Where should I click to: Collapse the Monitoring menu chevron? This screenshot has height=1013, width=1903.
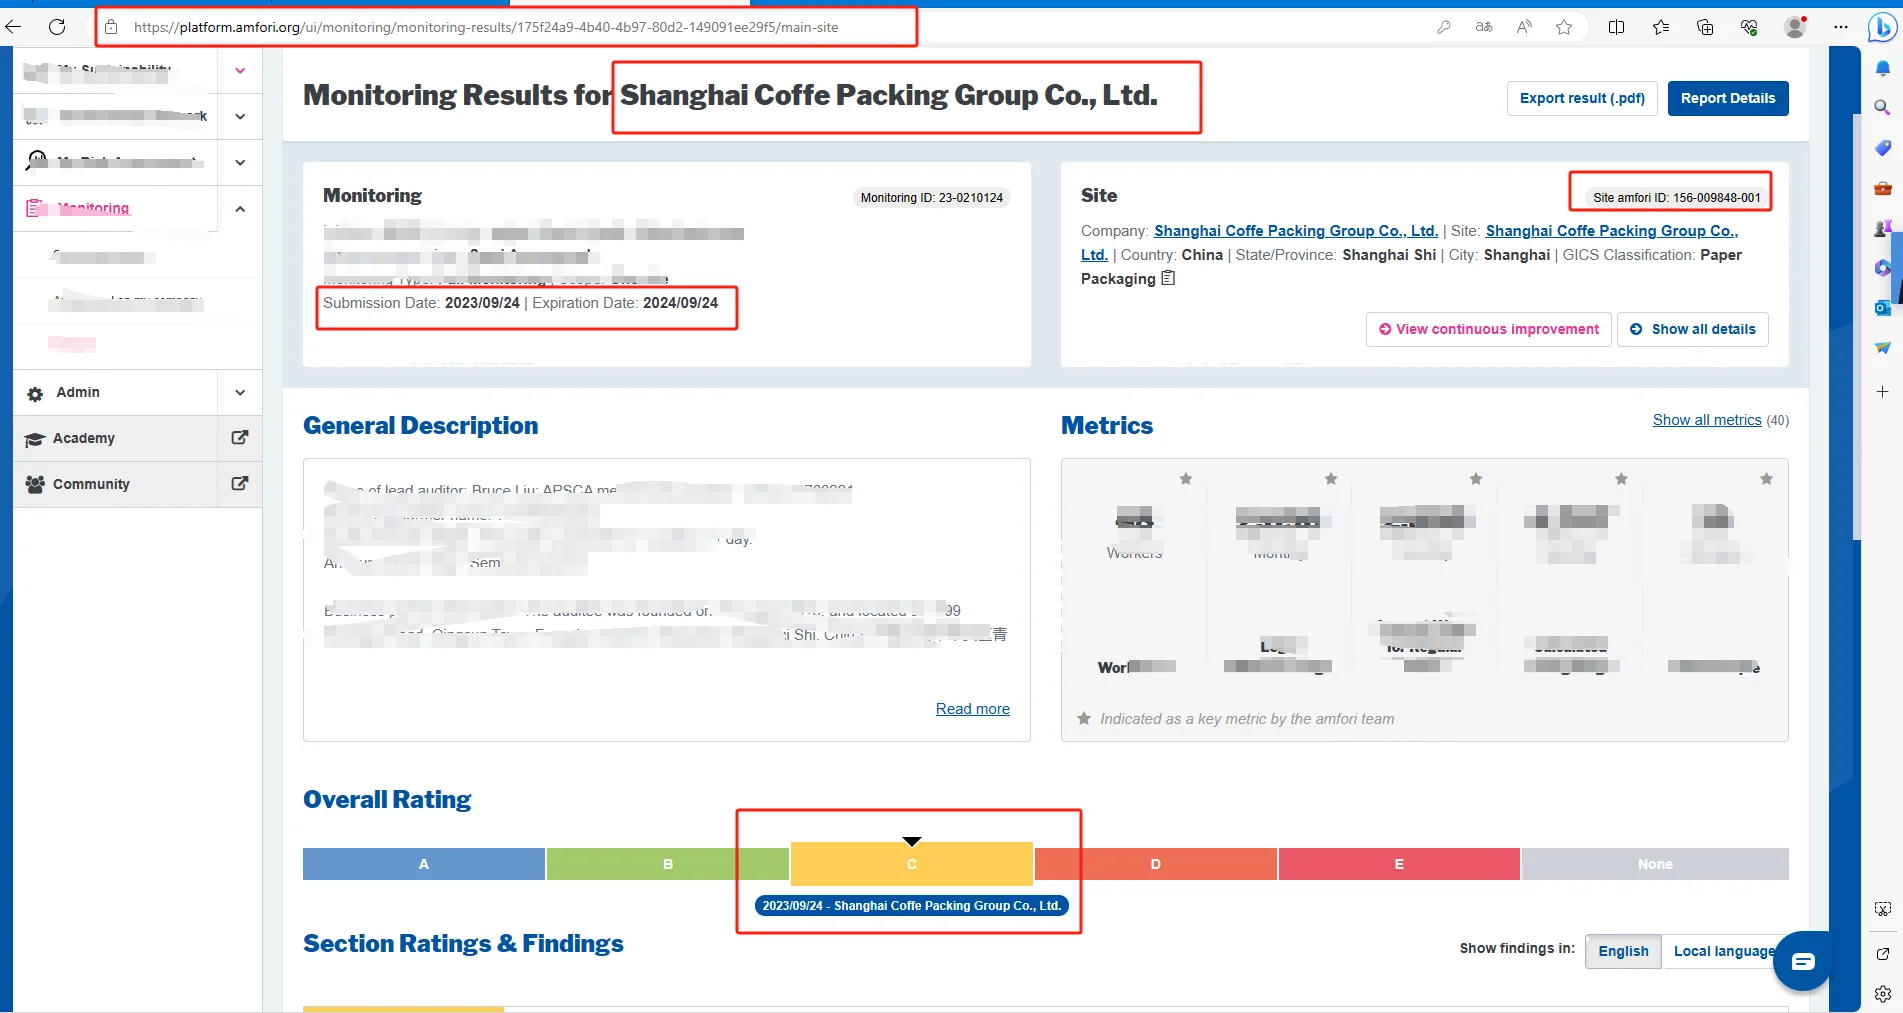coord(240,209)
